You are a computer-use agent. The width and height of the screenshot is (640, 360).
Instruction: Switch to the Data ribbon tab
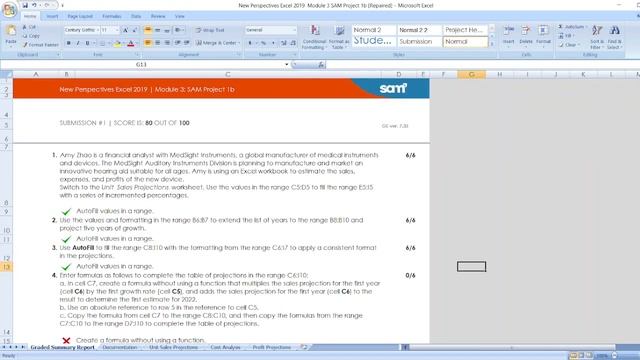[x=136, y=16]
